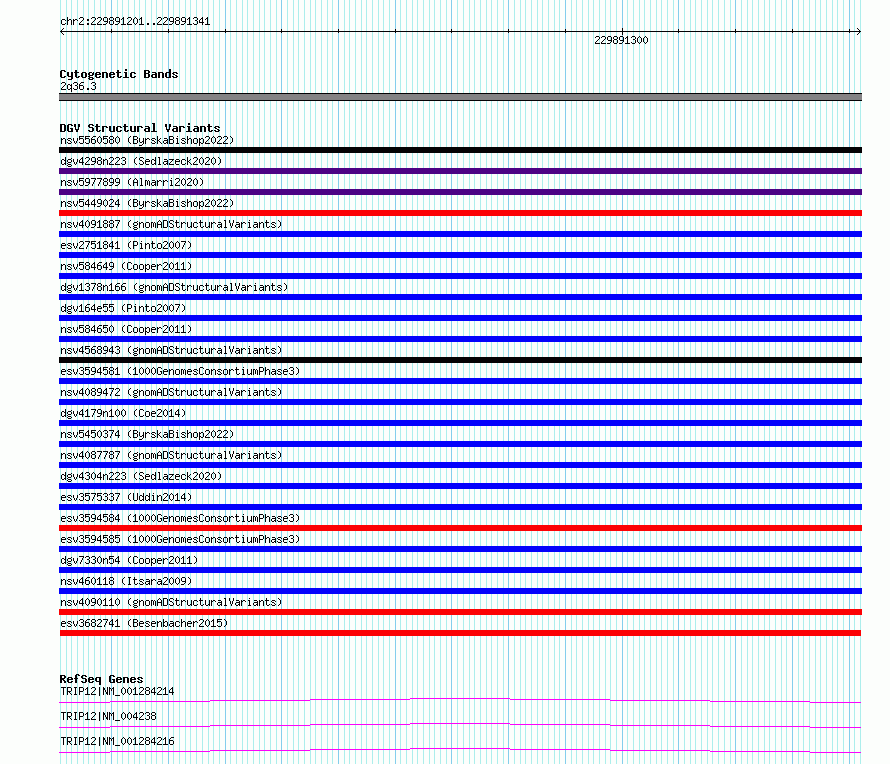Click the nsv4568943 (gnomADStructuralVariants) label
Screen dimensions: 890x764
tap(171, 350)
